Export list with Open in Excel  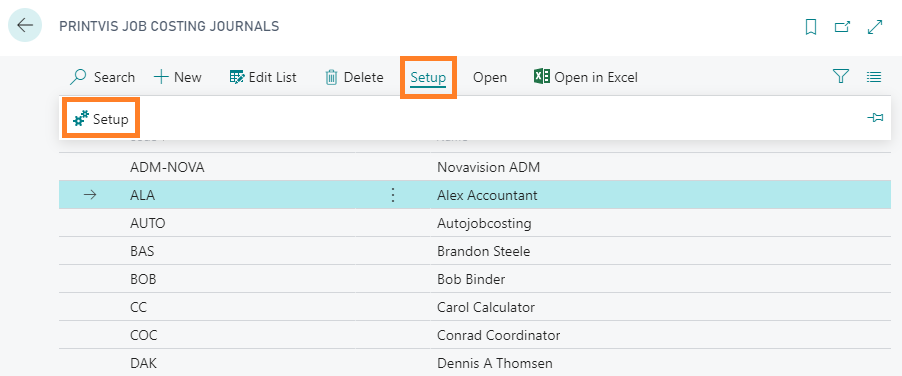(586, 77)
